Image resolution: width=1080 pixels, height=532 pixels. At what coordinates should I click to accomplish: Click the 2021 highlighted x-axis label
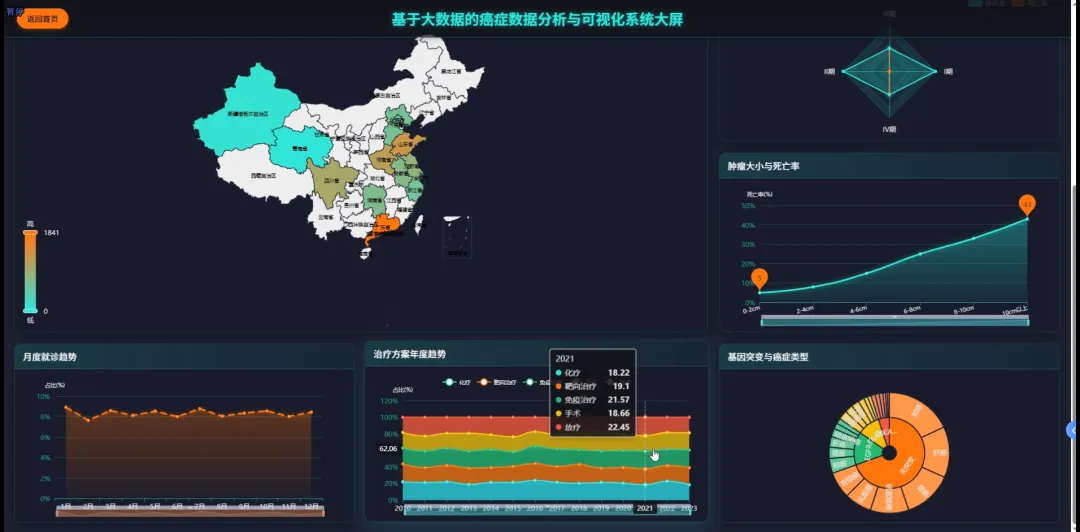pos(645,508)
